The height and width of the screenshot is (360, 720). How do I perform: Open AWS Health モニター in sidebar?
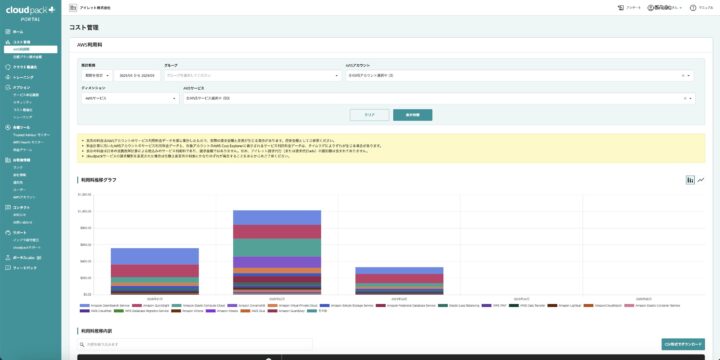(x=28, y=142)
